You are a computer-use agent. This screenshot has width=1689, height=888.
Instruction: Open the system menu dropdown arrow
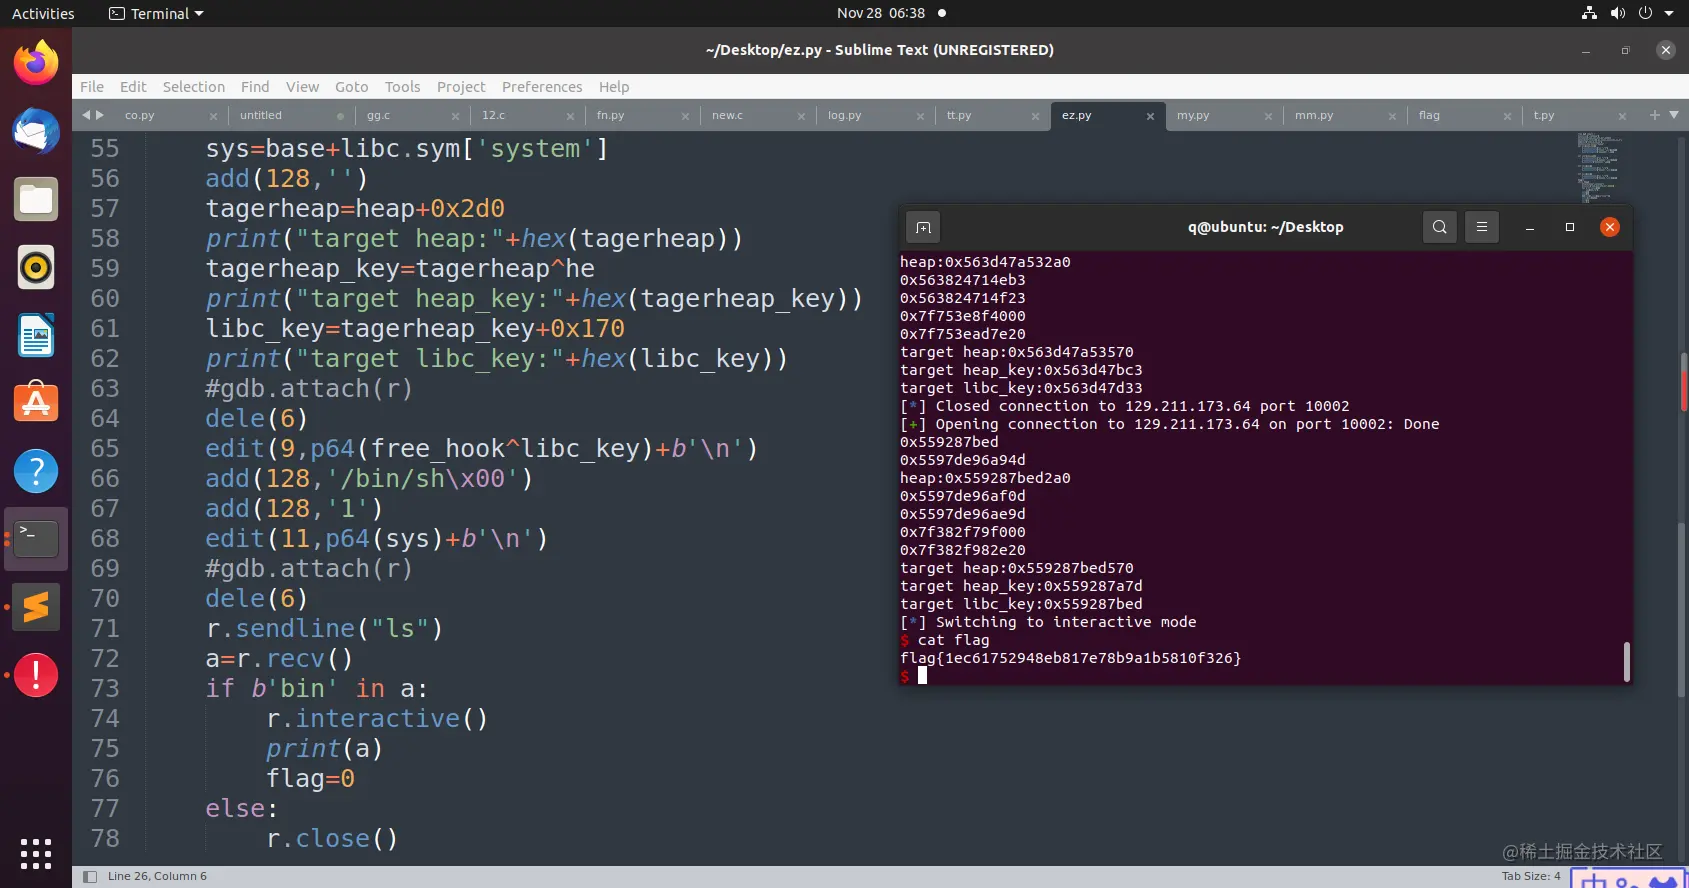pyautogui.click(x=1669, y=13)
